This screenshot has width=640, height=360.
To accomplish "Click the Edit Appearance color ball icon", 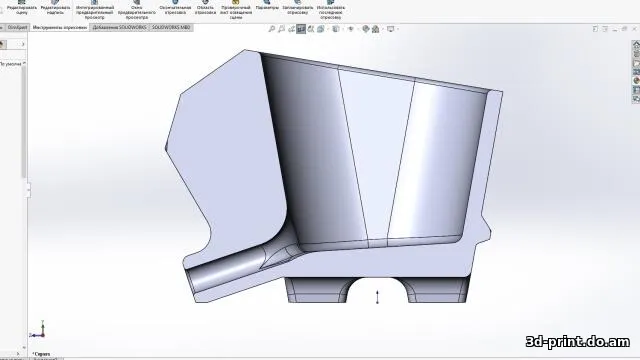I will point(366,29).
